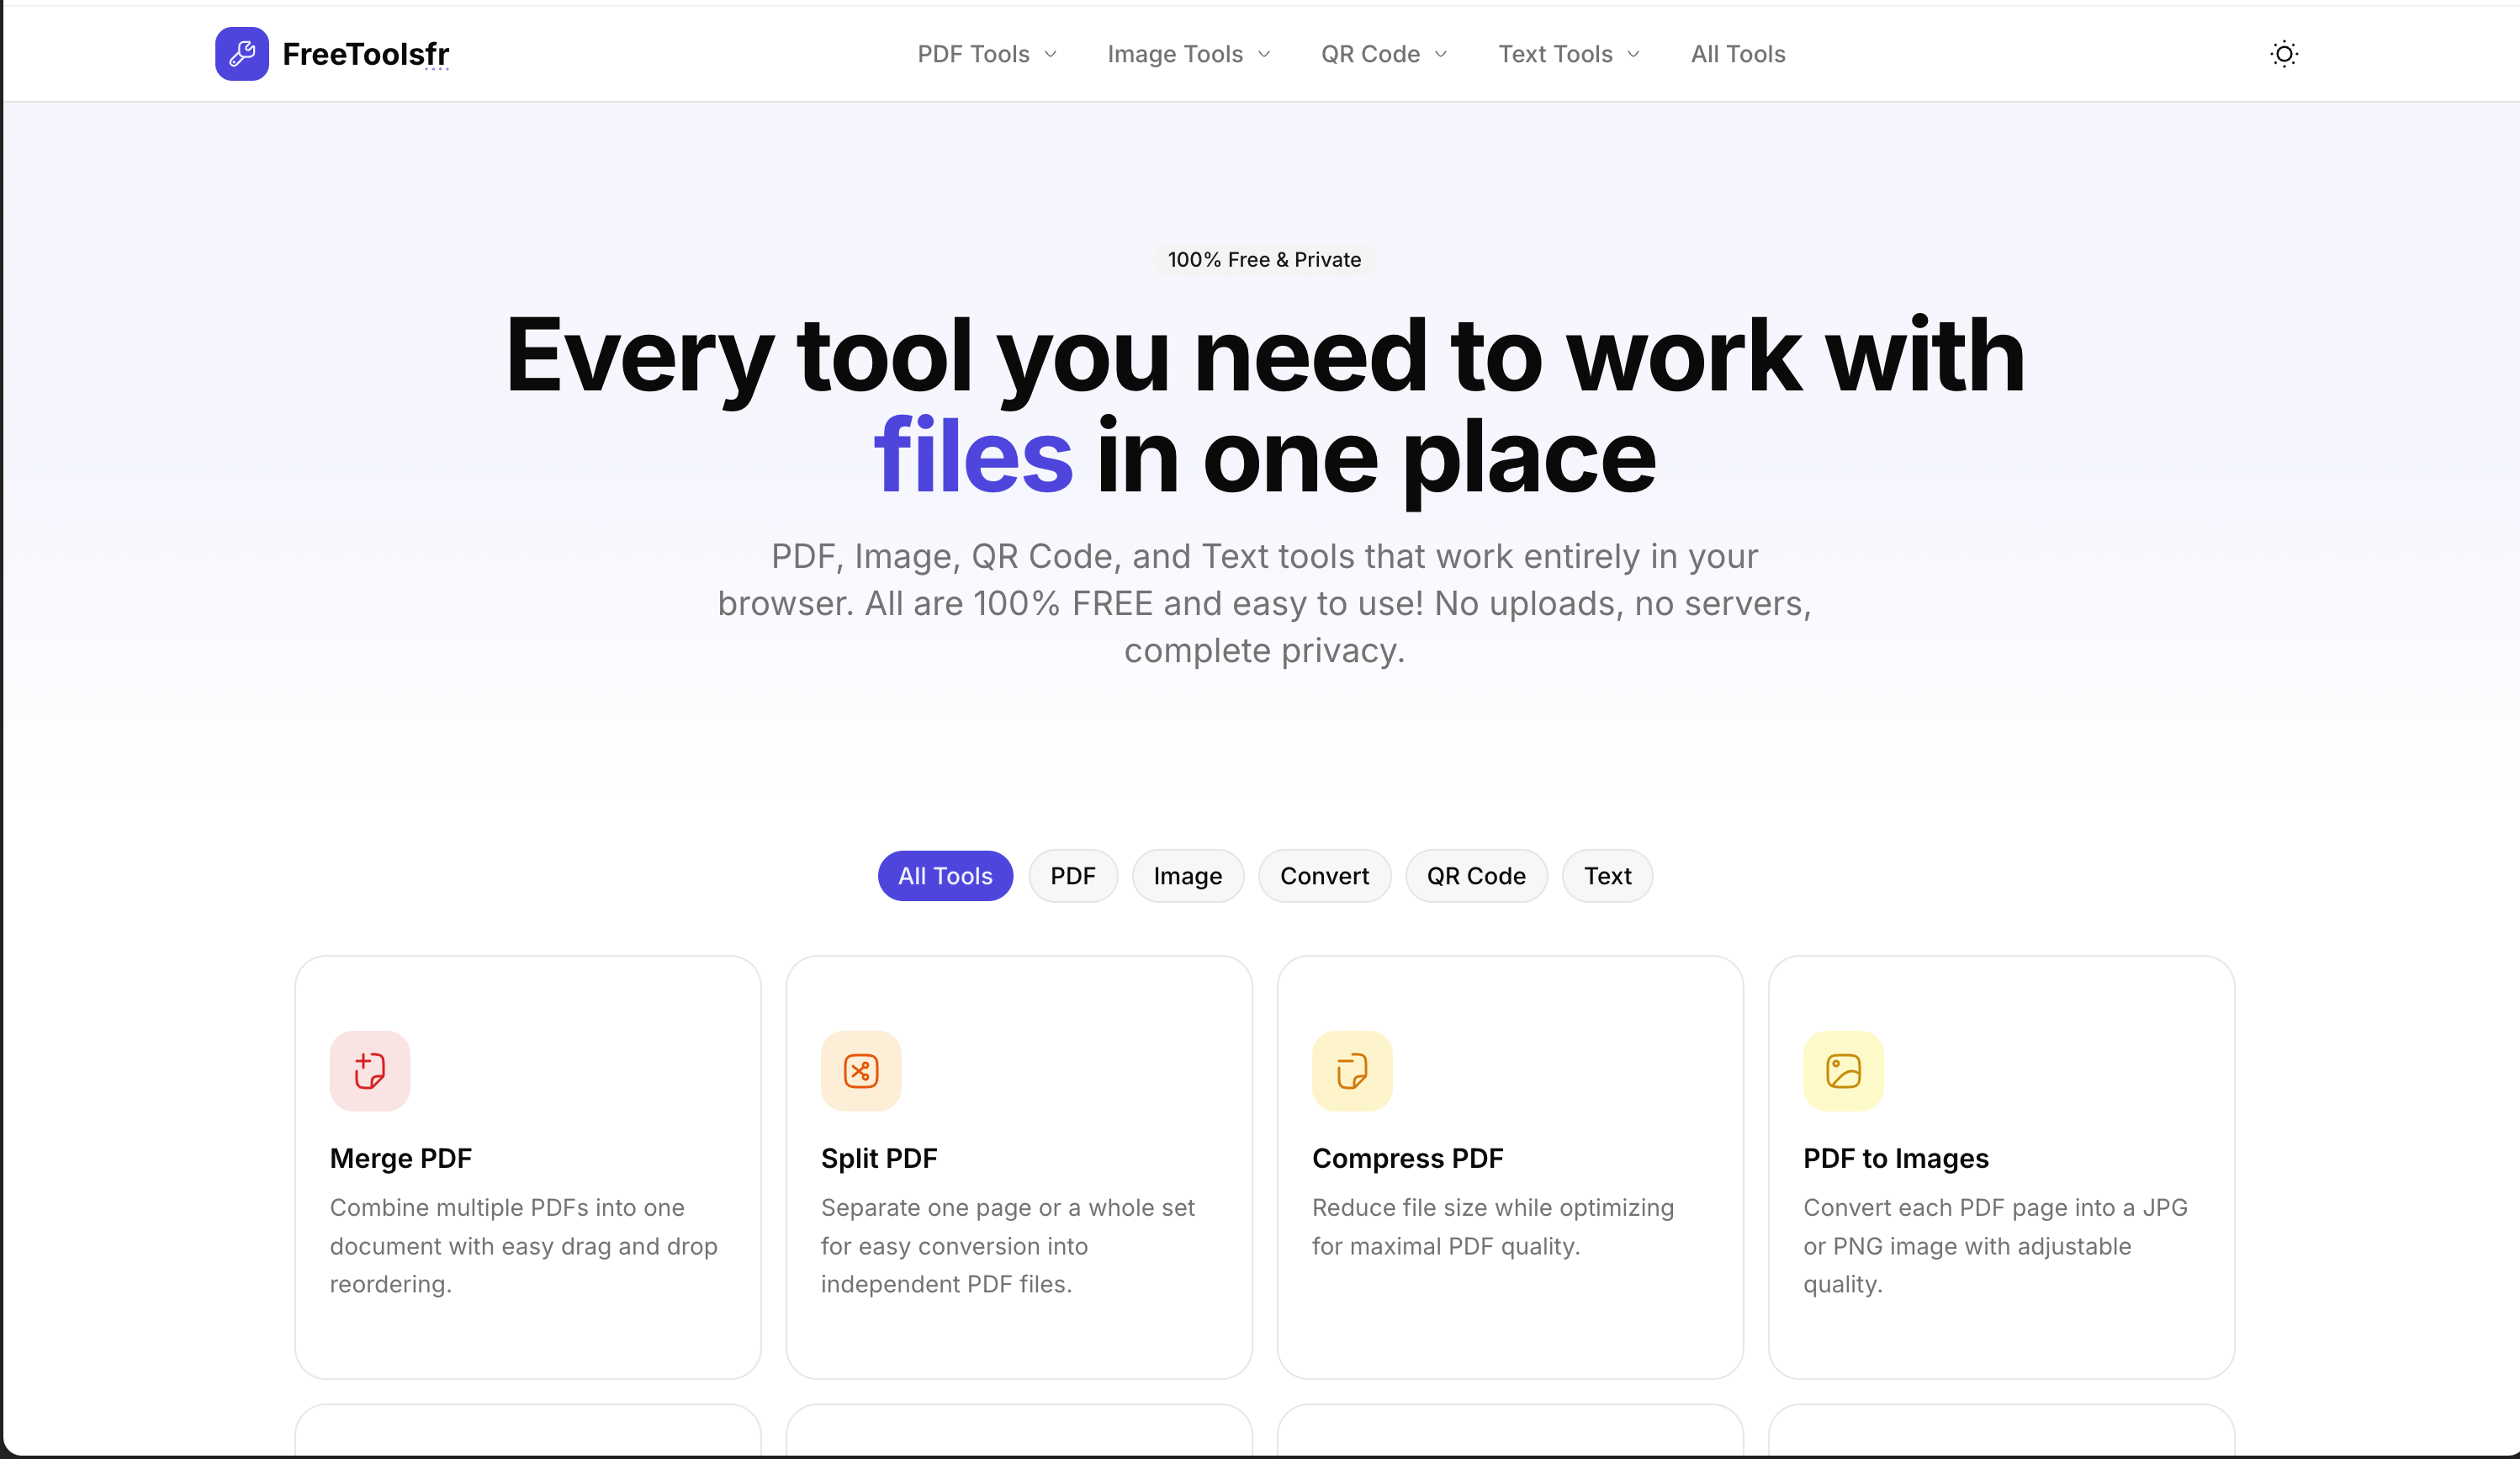The image size is (2520, 1459).
Task: Click the Split PDF scissors icon
Action: (x=860, y=1070)
